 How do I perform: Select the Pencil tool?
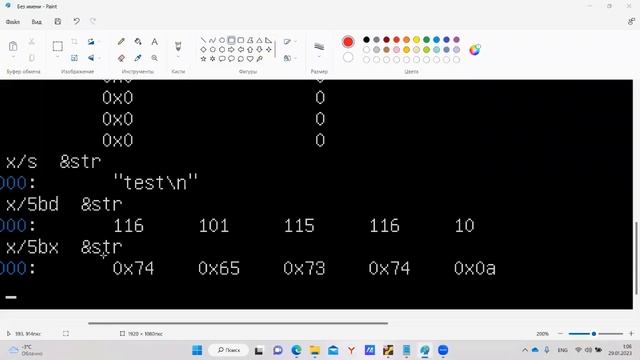121,42
